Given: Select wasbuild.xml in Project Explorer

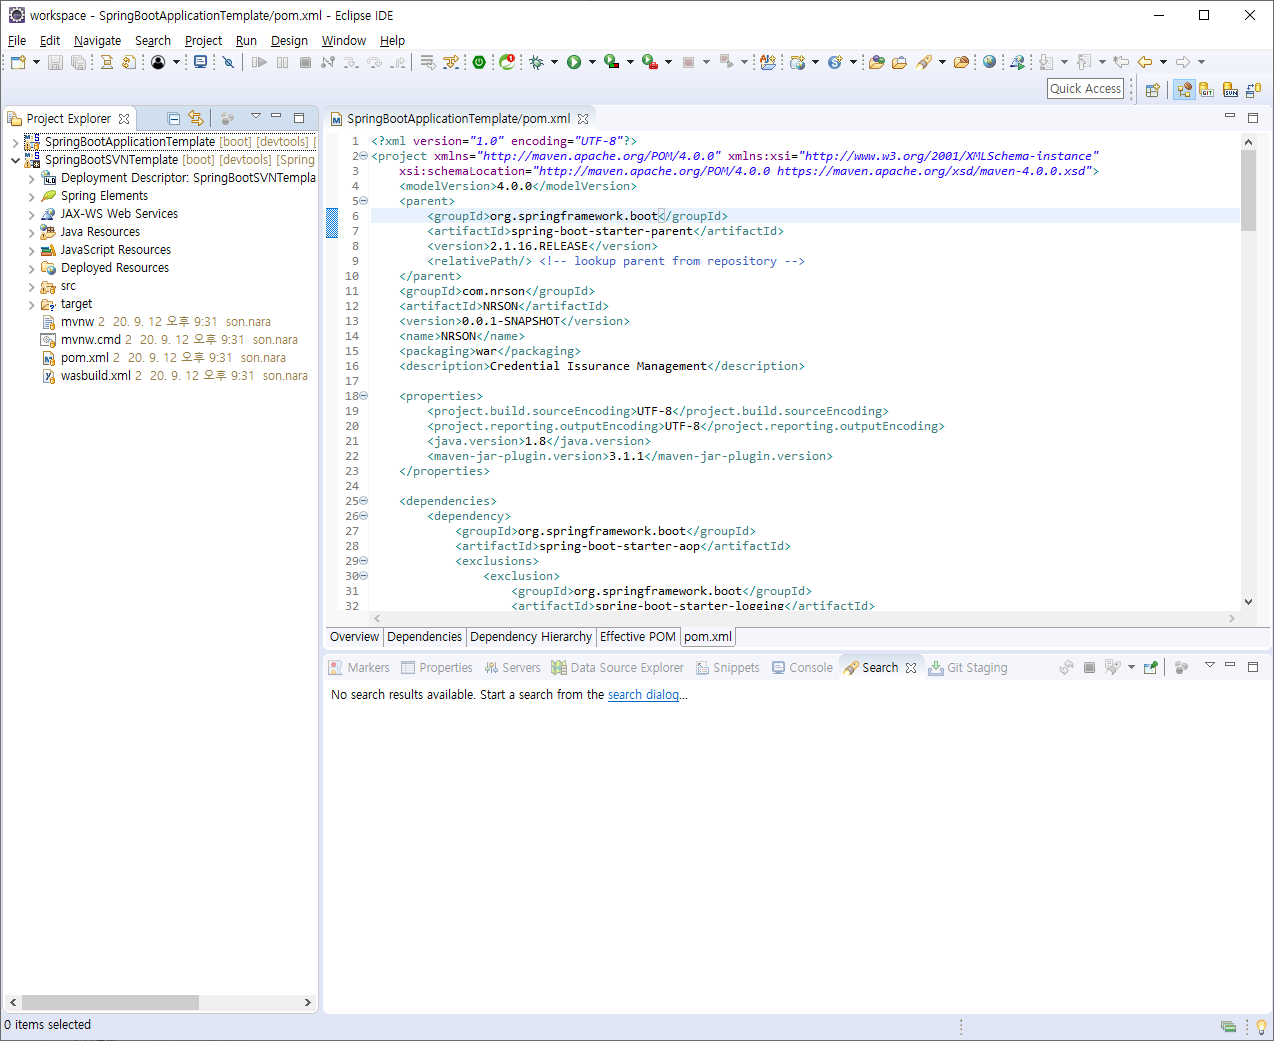Looking at the screenshot, I should (x=96, y=376).
